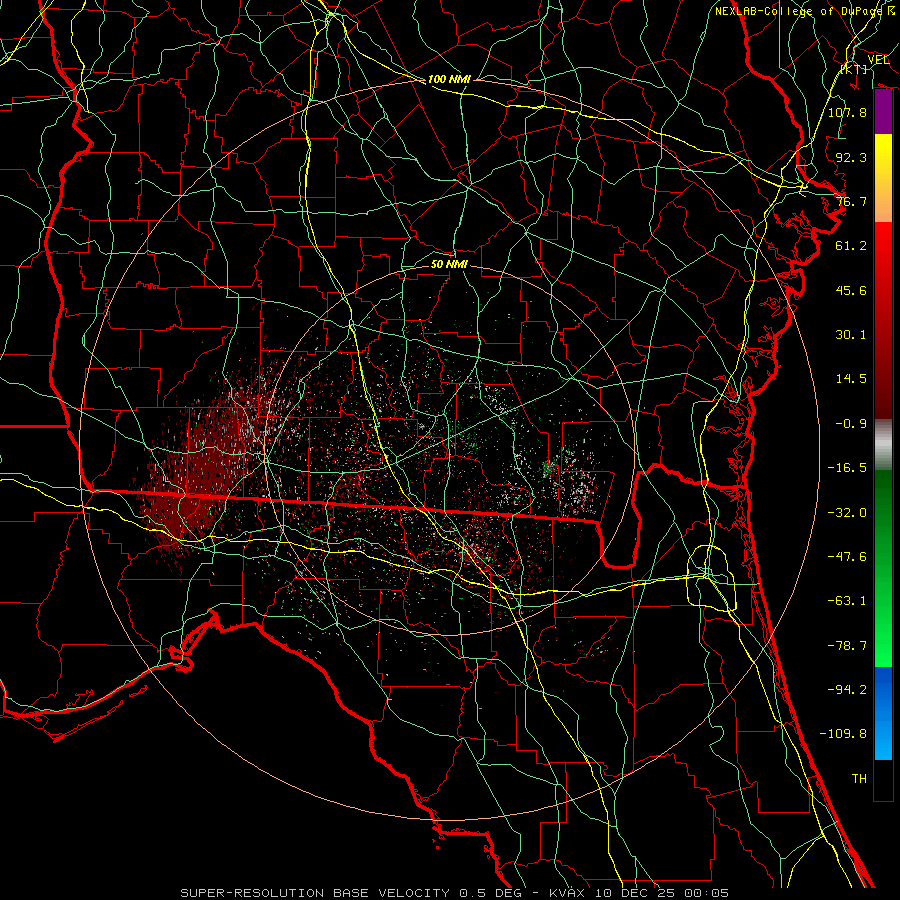Click the TH legend label
The width and height of the screenshot is (900, 900).
pyautogui.click(x=859, y=779)
